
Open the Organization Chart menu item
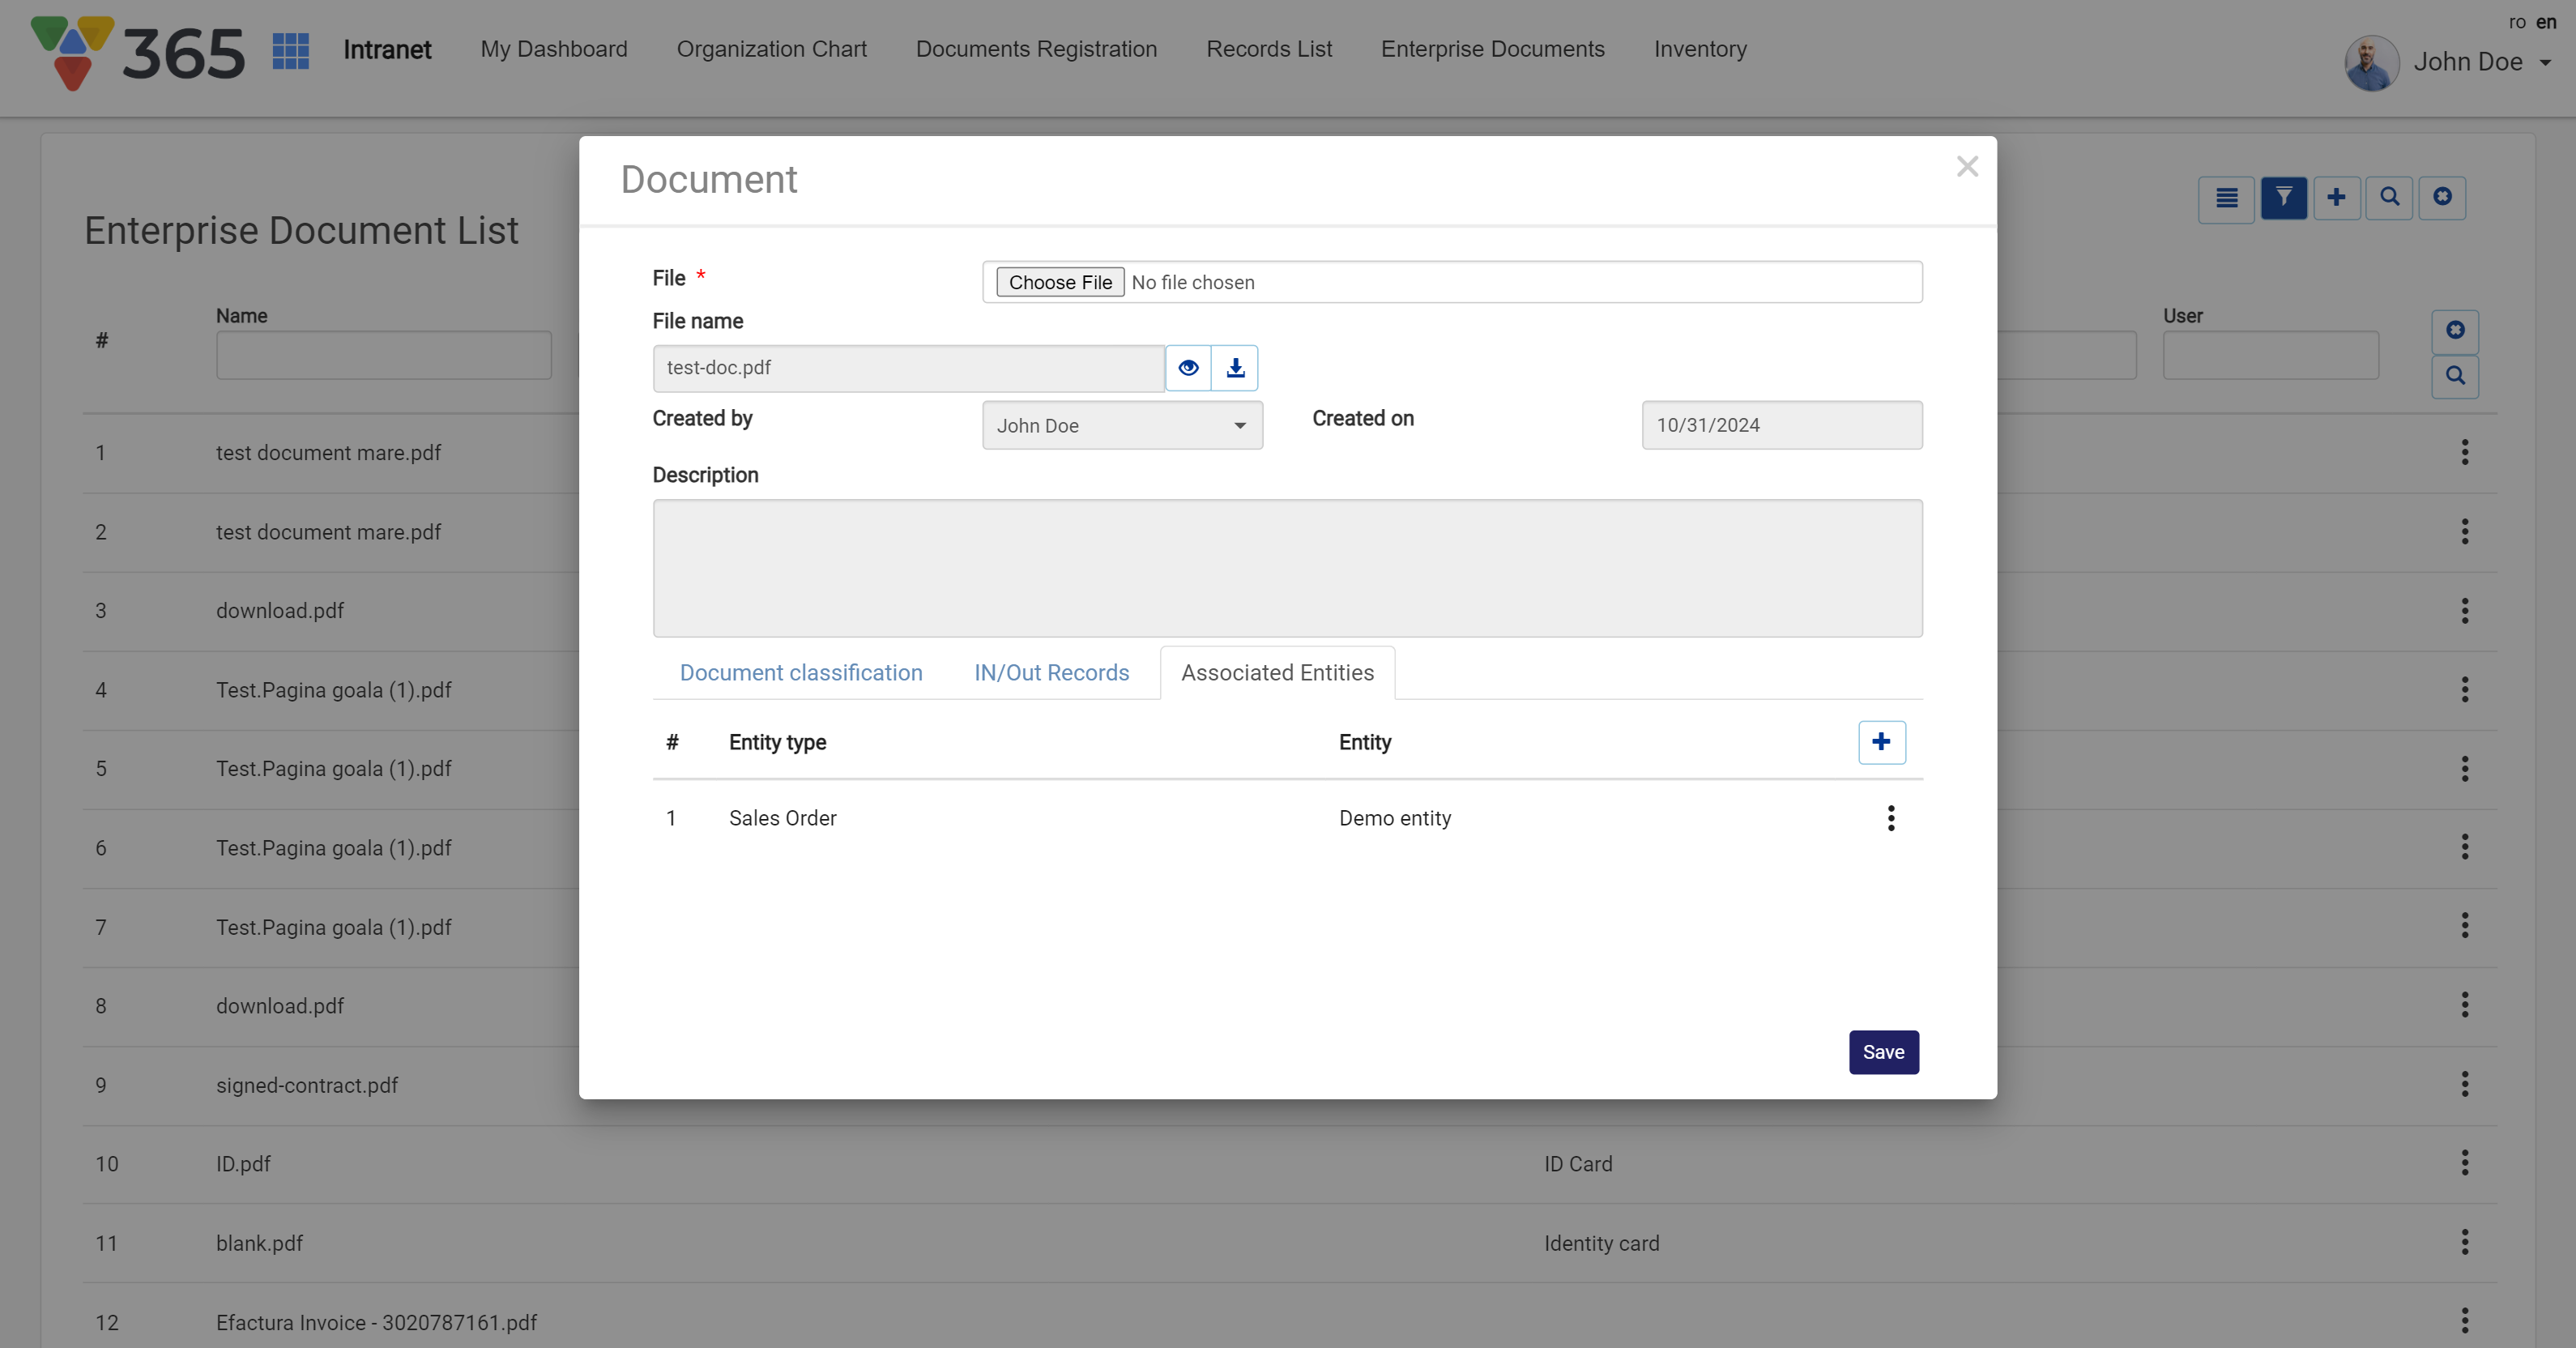(x=771, y=49)
